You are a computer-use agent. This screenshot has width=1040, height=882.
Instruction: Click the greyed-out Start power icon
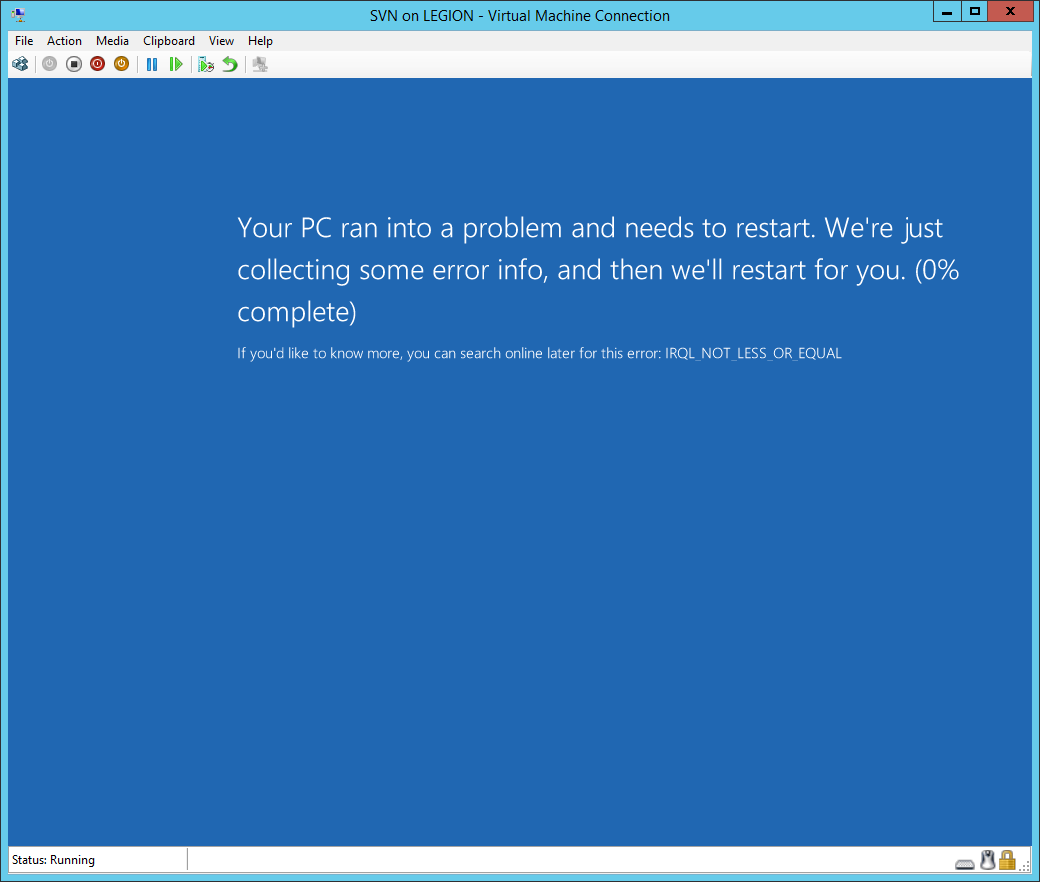[x=49, y=64]
